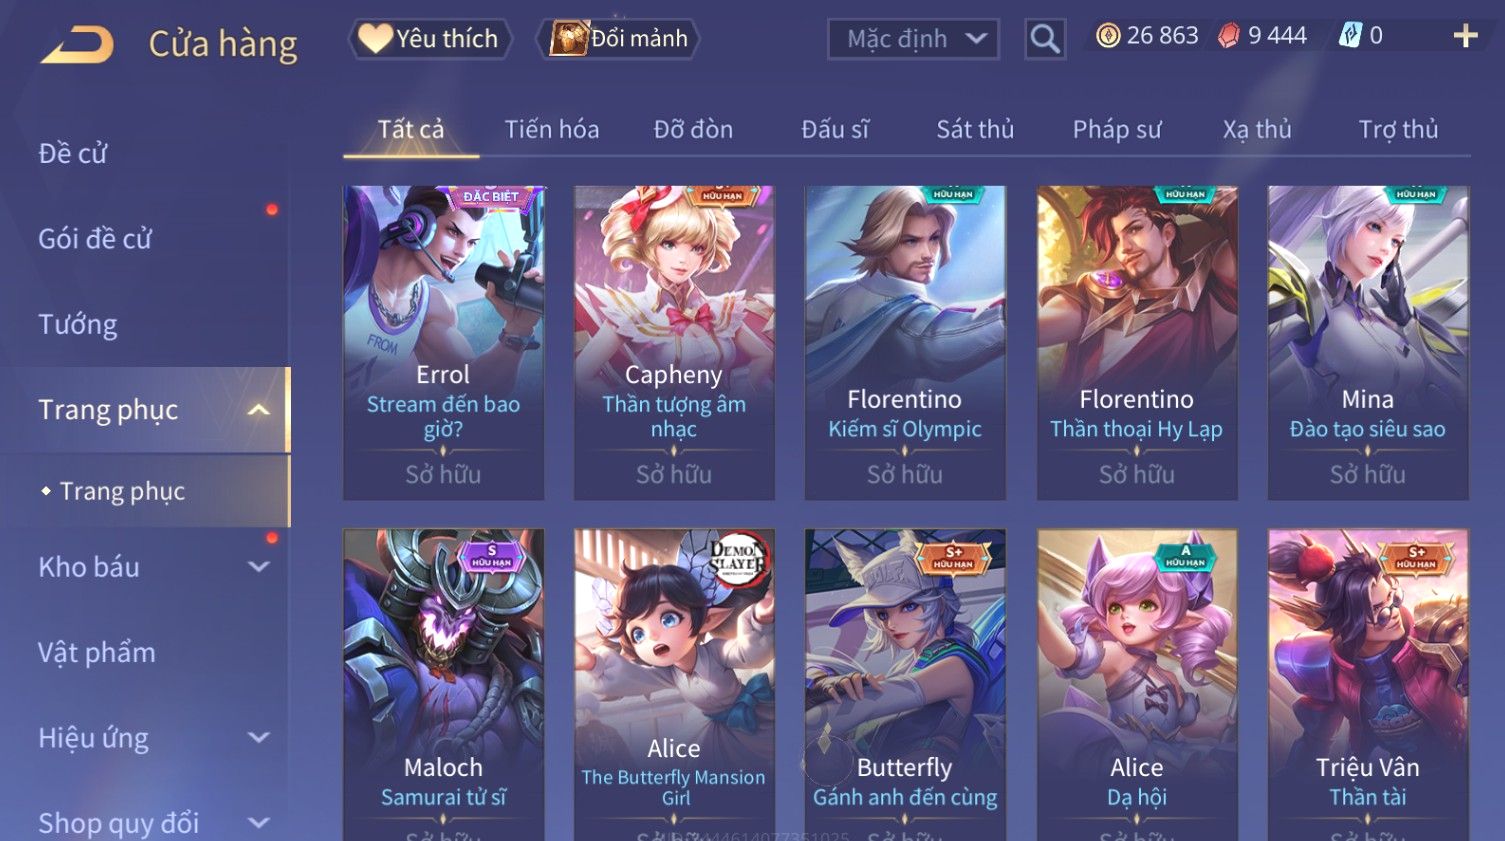Click the golden back arrow icon
The width and height of the screenshot is (1505, 841).
point(77,45)
